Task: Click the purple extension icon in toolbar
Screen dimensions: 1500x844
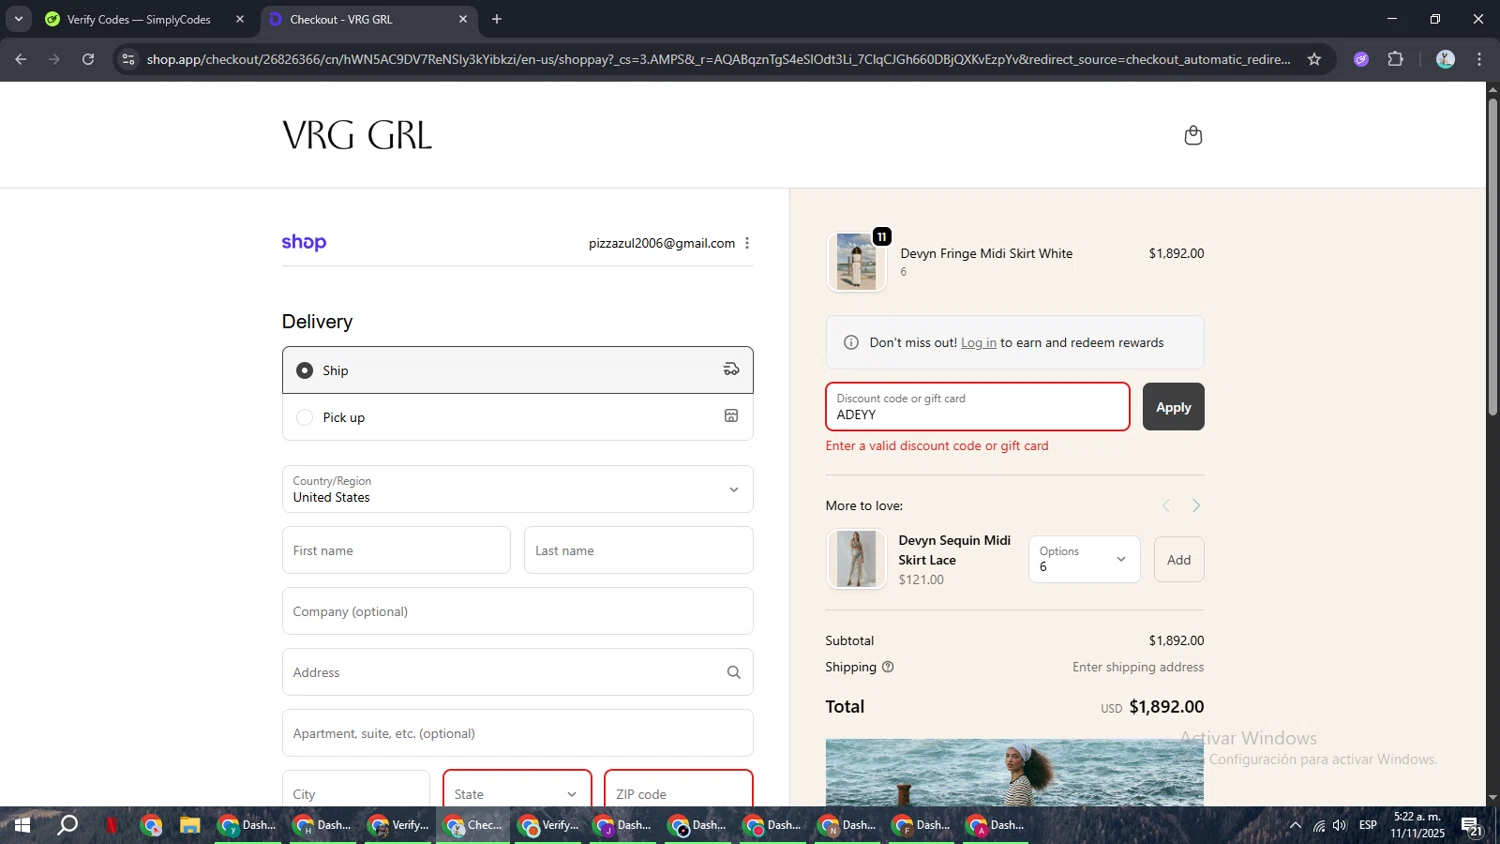Action: click(1361, 59)
